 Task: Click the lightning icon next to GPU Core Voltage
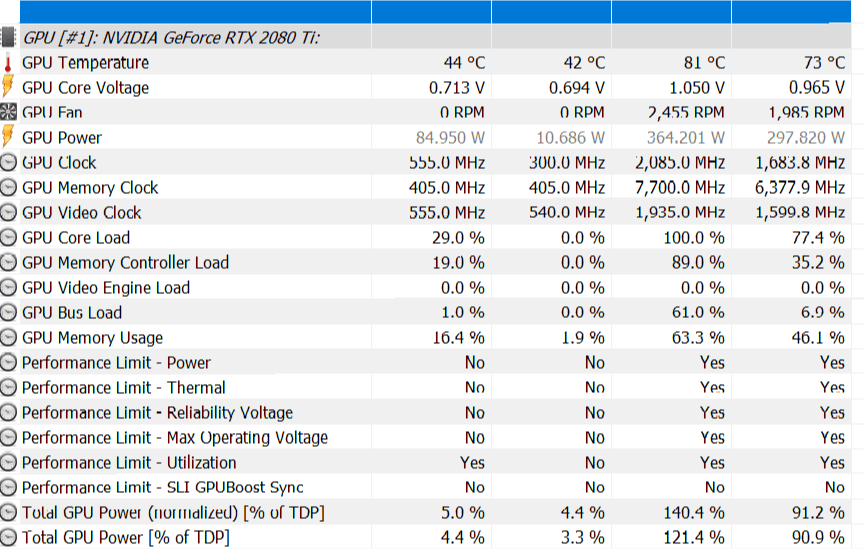(8, 88)
